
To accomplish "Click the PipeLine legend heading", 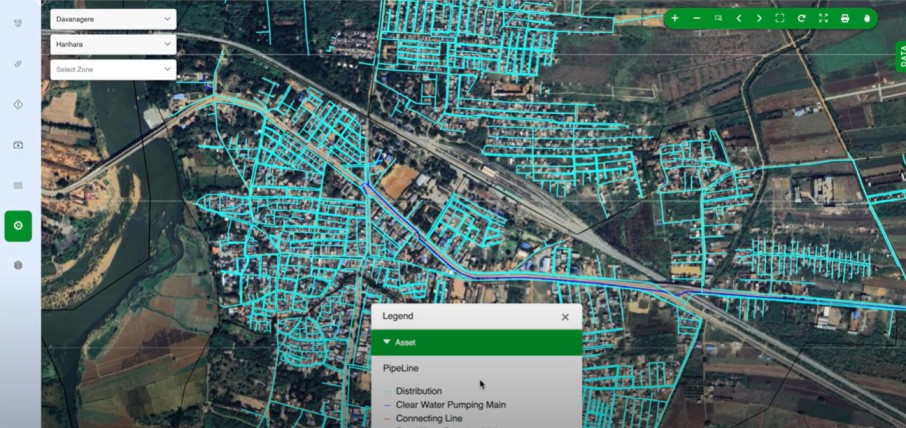I will 400,368.
